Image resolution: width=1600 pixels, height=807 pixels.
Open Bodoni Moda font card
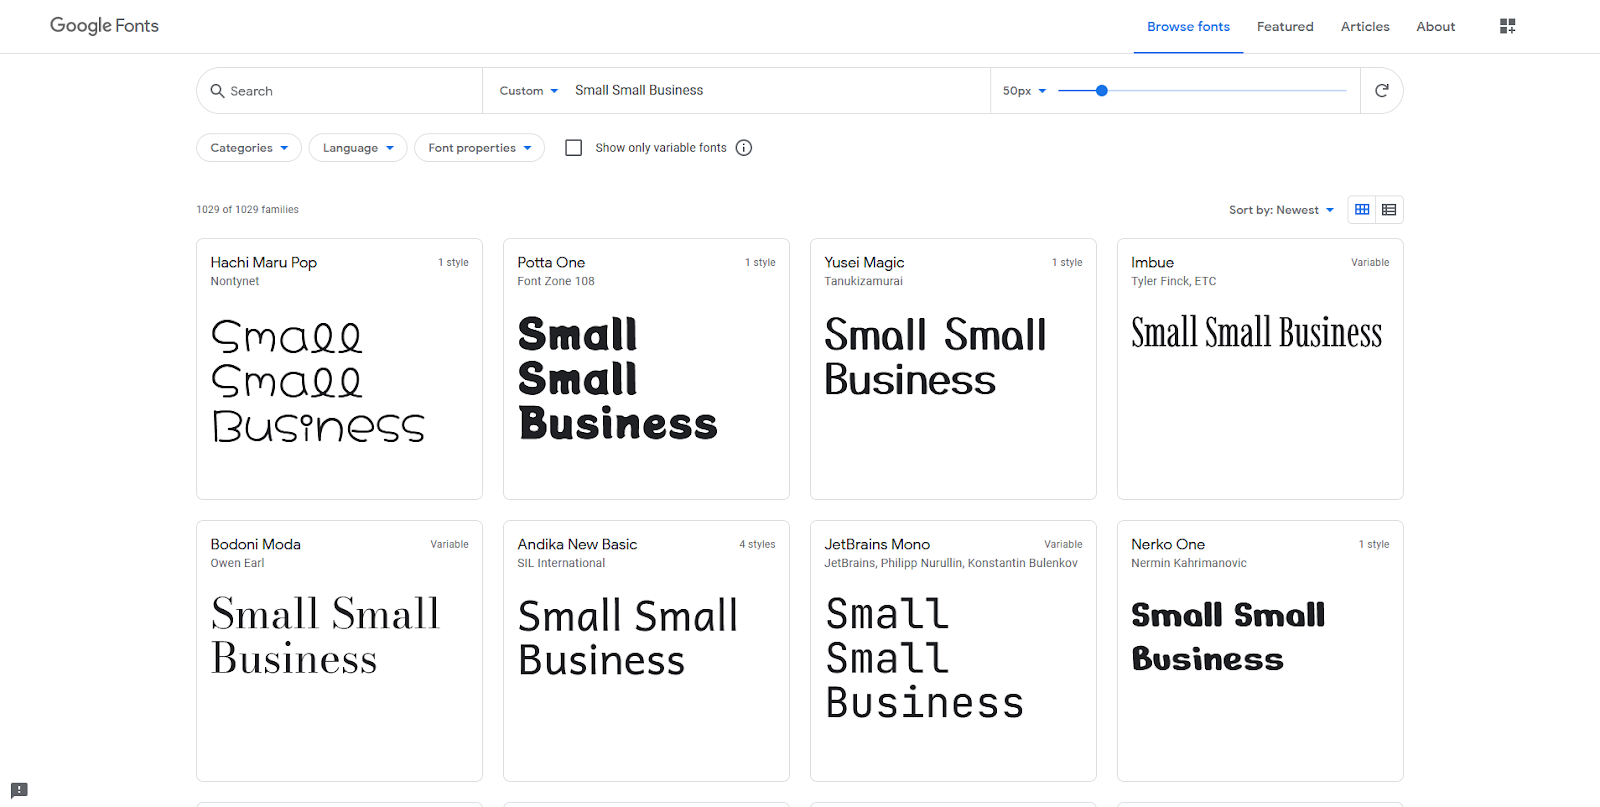pos(339,651)
